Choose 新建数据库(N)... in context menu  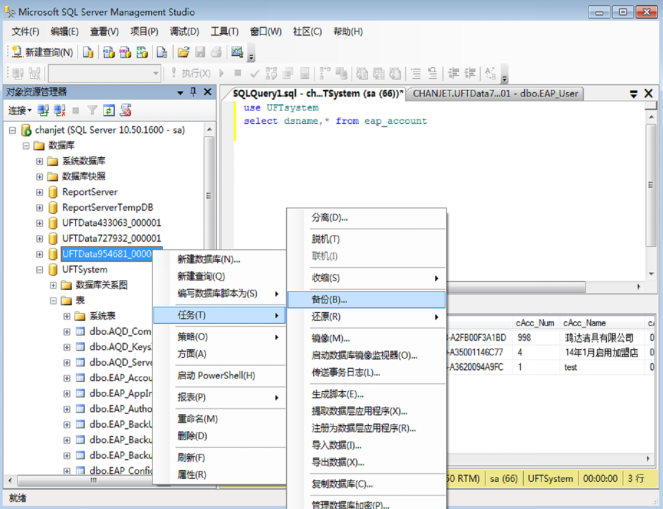point(219,260)
